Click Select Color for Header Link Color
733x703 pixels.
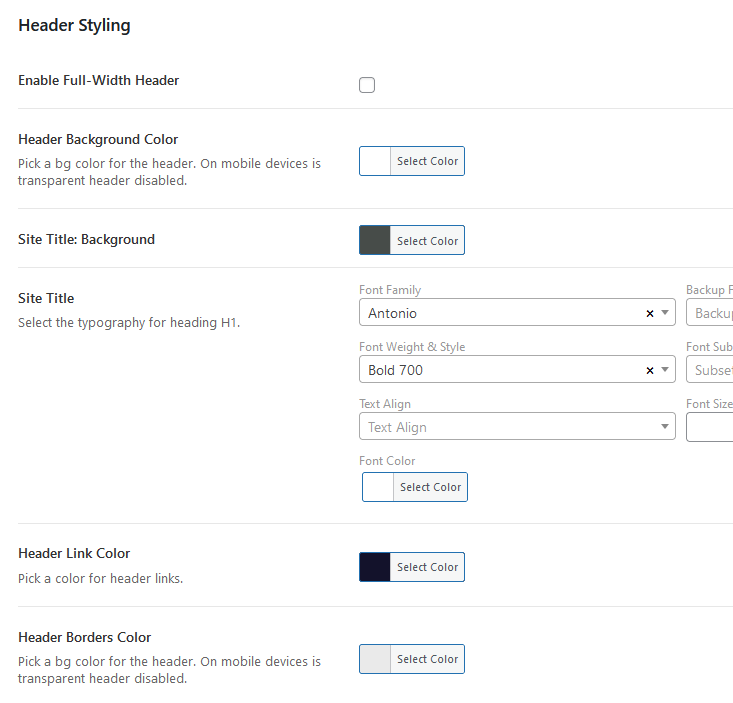pos(427,567)
